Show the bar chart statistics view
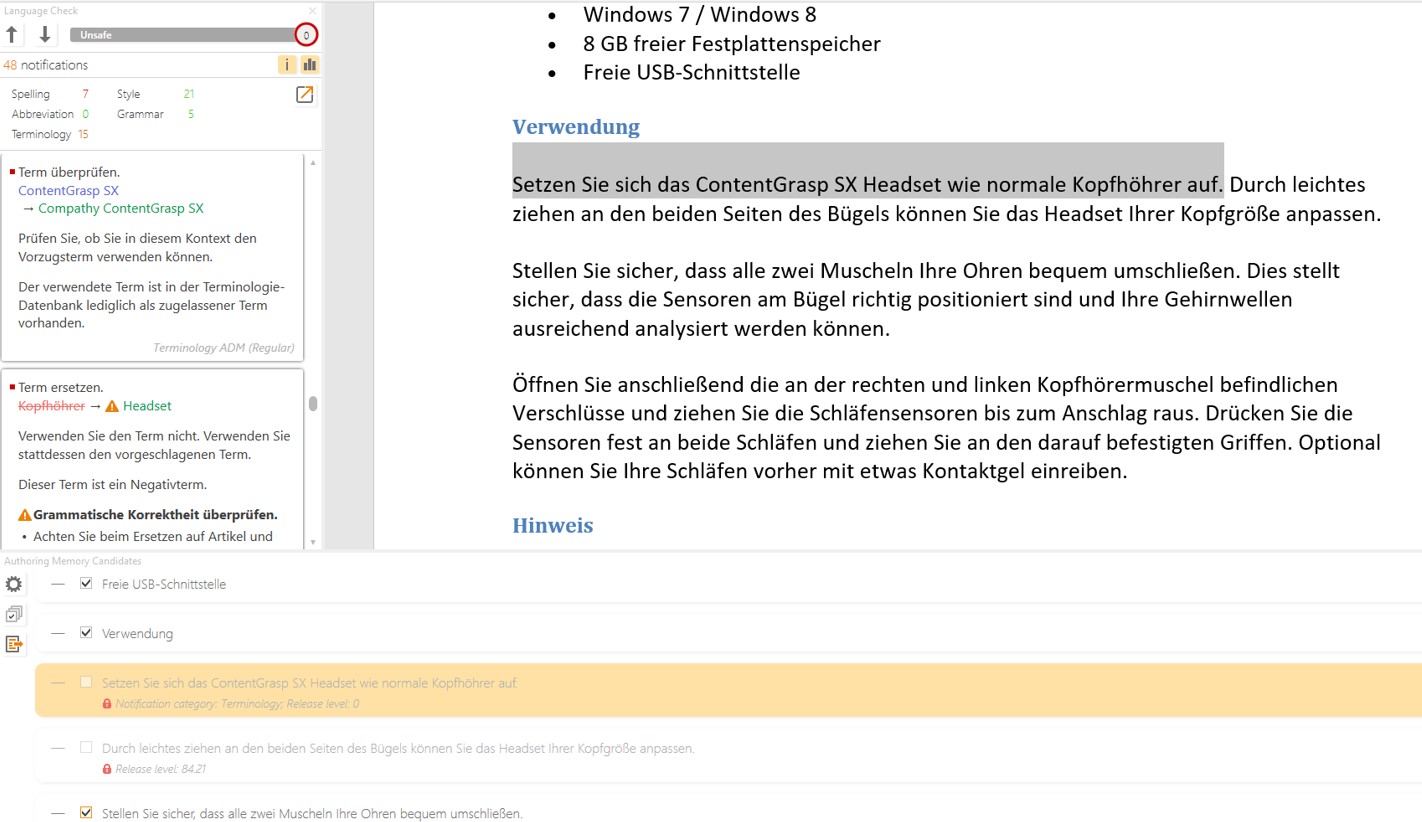The height and width of the screenshot is (822, 1422). [309, 65]
